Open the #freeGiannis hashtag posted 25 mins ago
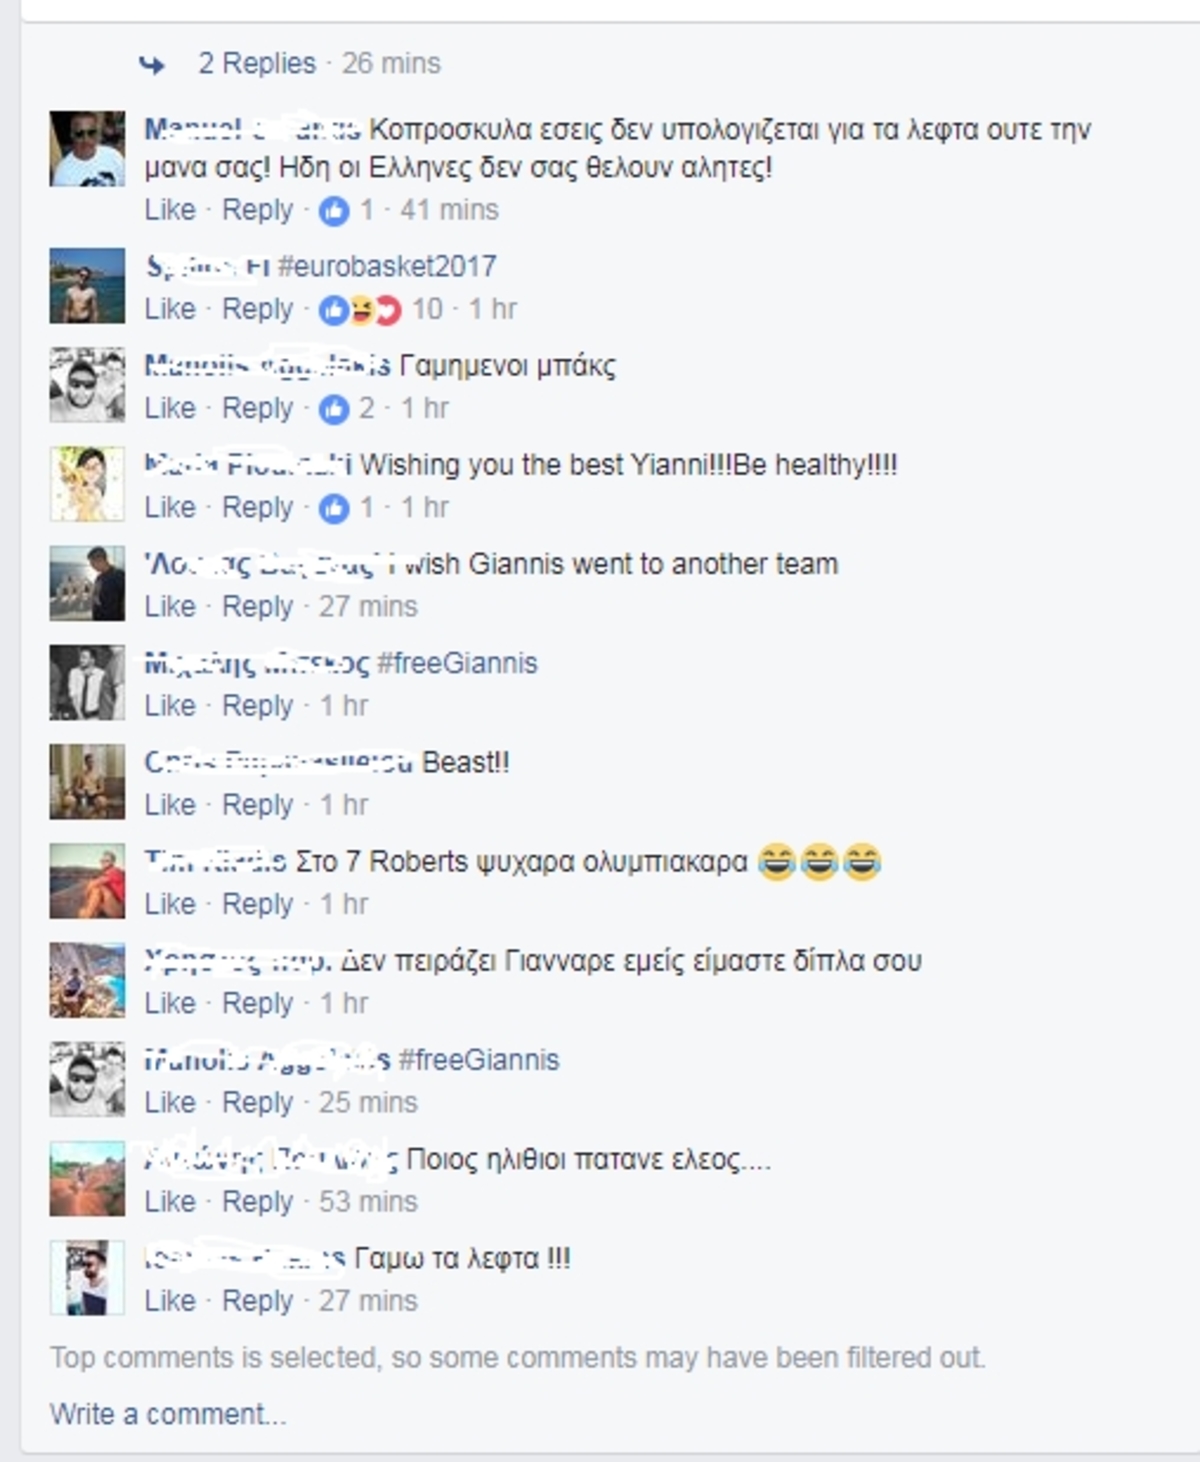 tap(479, 1060)
